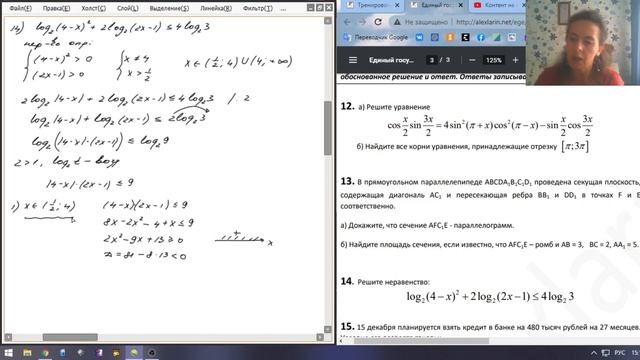Click the alexlarin.net address bar
Image resolution: width=640 pixels, height=360 pixels.
pos(490,22)
